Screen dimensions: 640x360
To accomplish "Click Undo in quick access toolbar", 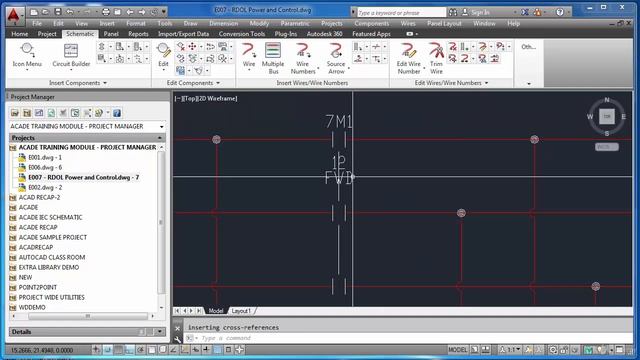I will [x=70, y=12].
